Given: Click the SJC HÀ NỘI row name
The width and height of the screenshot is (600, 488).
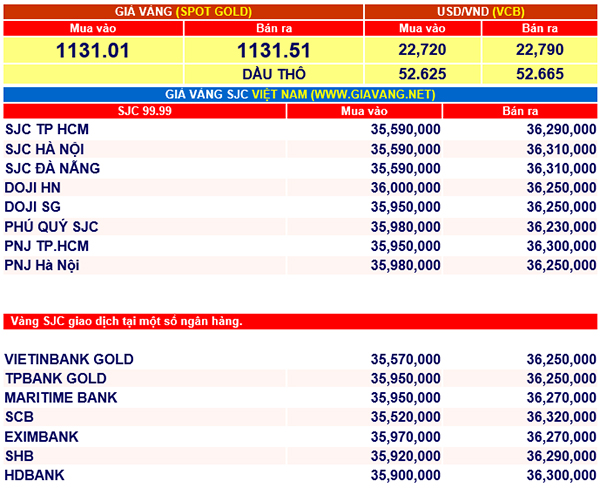Looking at the screenshot, I should pos(44,149).
